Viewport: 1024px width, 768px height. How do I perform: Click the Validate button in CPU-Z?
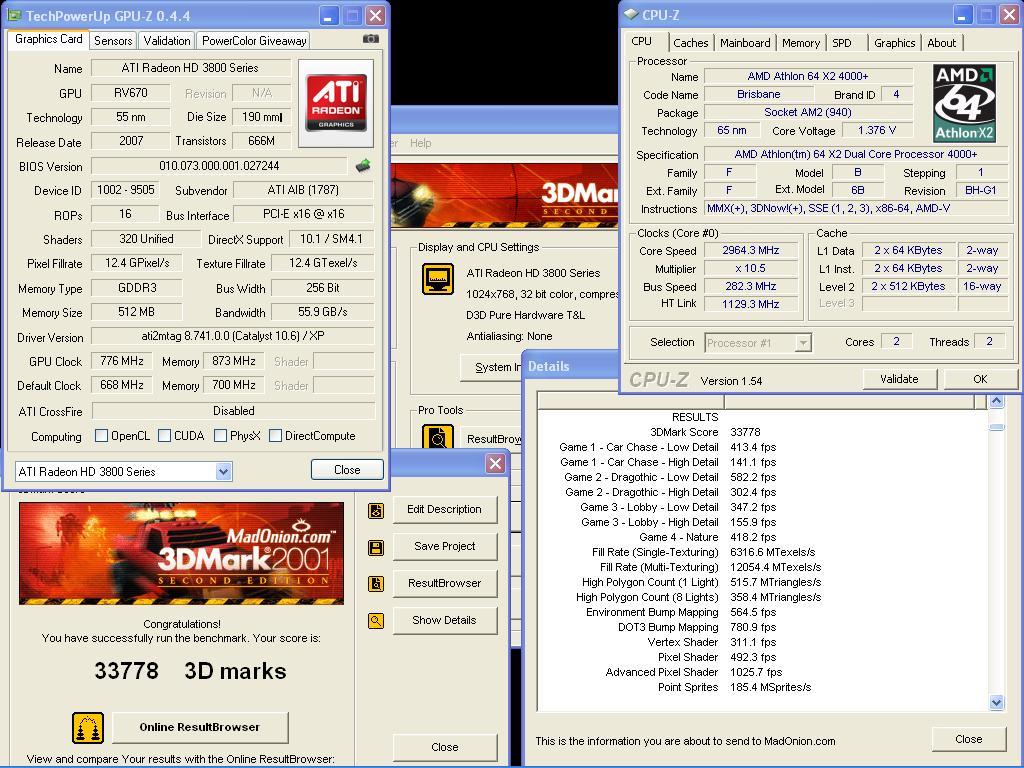pos(899,379)
